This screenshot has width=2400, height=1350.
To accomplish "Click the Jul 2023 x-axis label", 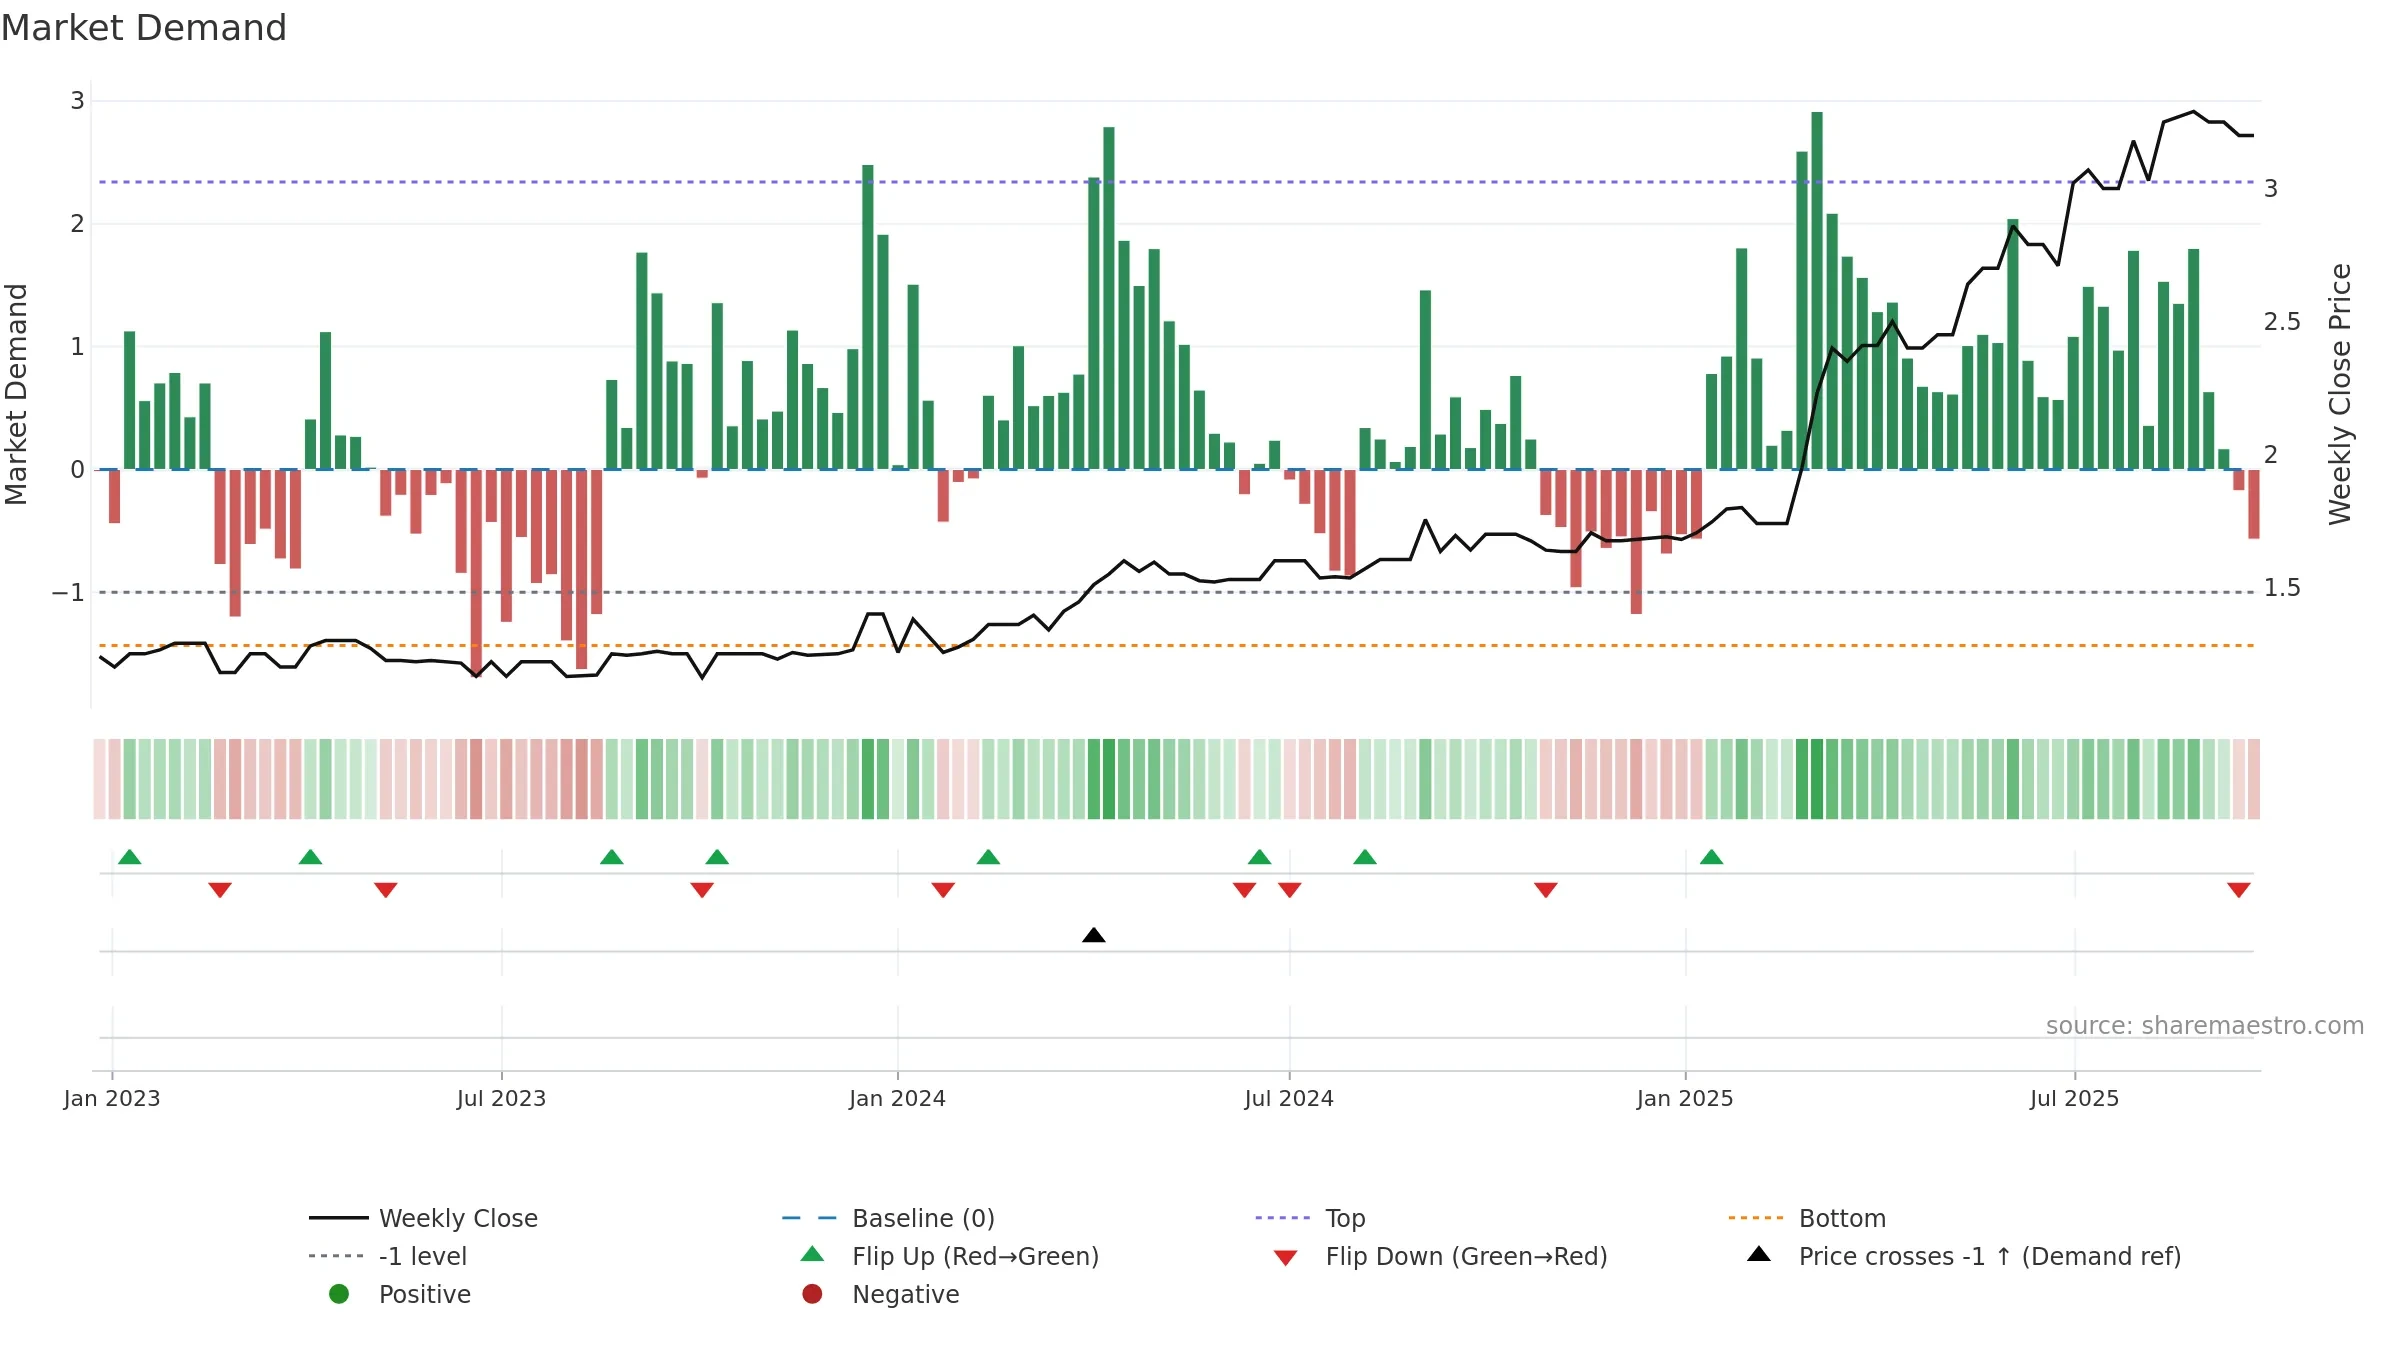I will [x=501, y=1098].
